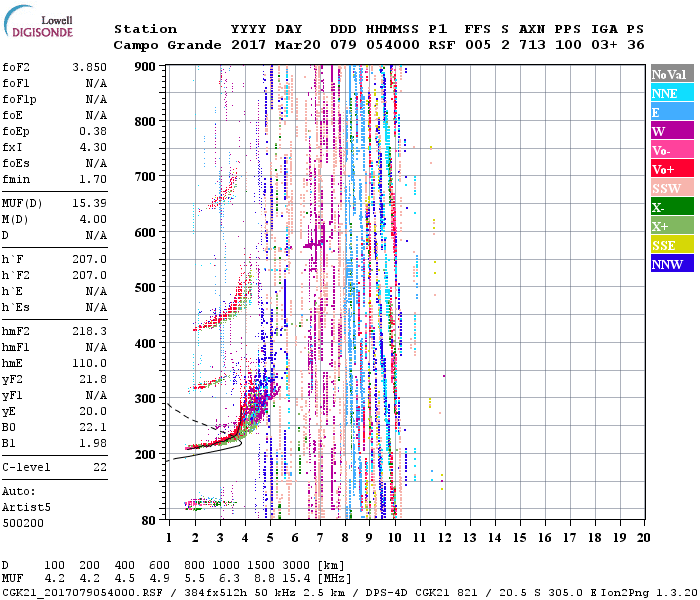Screen dimensions: 700x600
Task: Select the Vo+ red legend swatch
Action: [672, 169]
